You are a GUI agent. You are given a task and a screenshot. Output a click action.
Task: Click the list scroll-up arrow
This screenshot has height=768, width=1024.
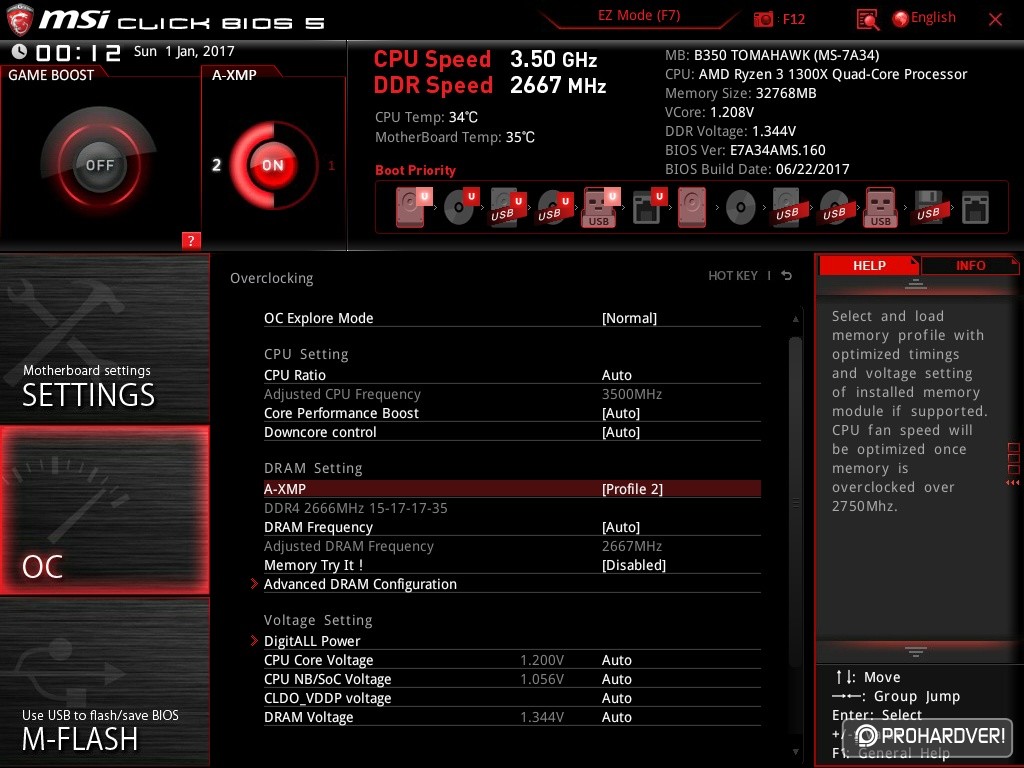pyautogui.click(x=795, y=319)
